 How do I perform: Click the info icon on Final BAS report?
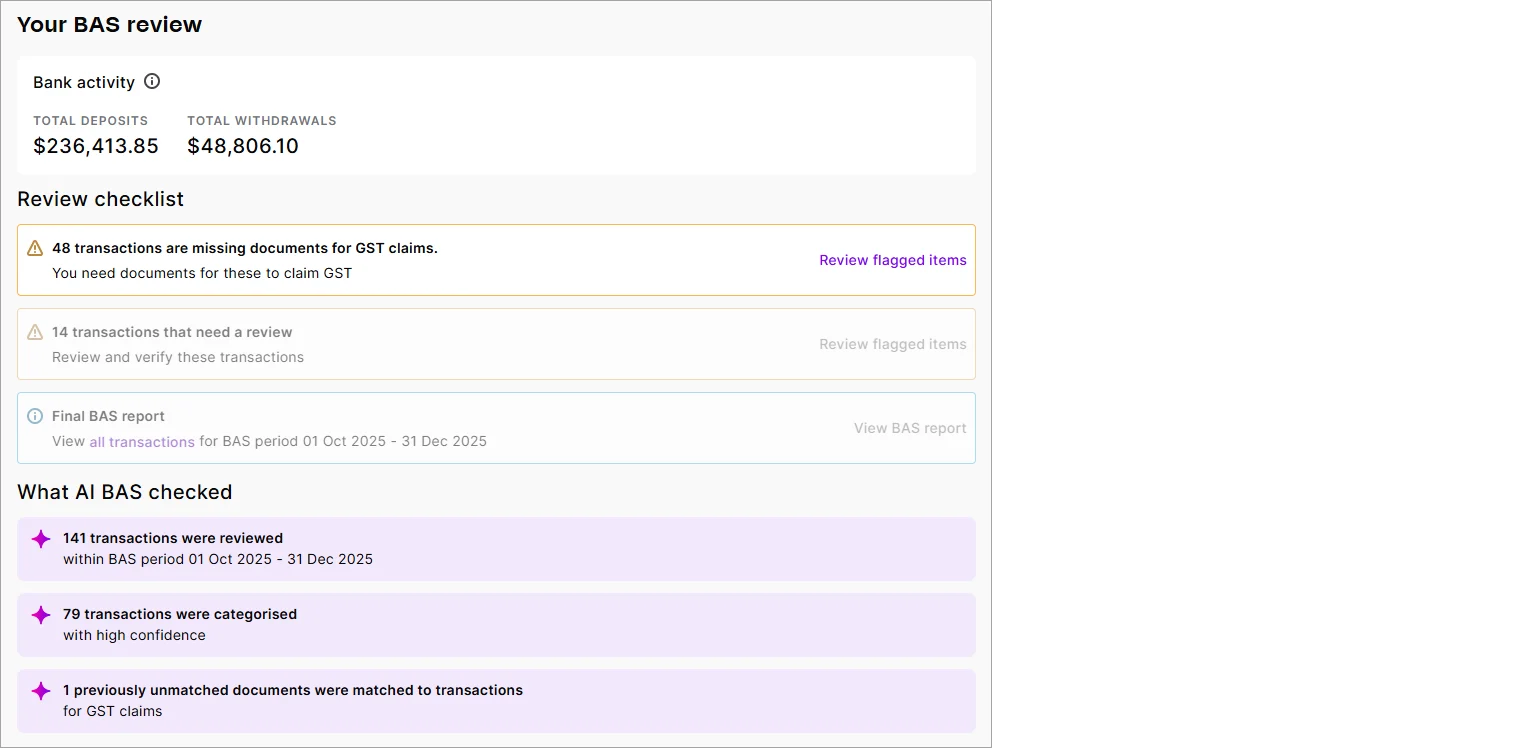[x=35, y=416]
